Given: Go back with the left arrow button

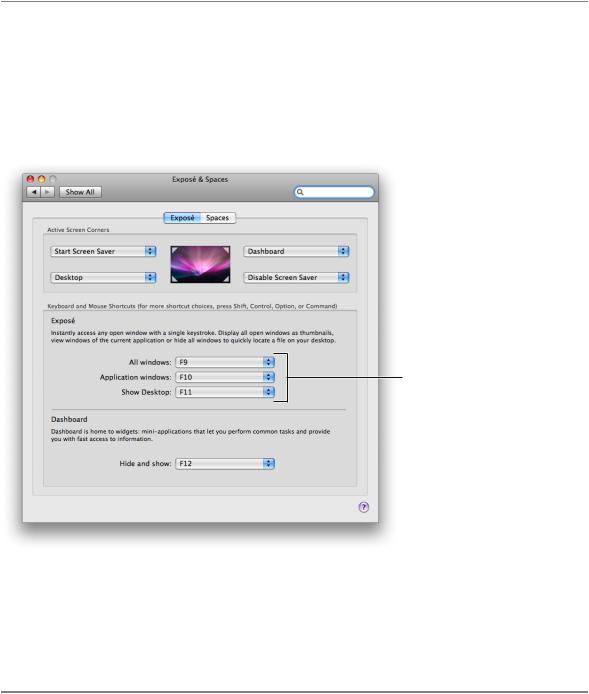Looking at the screenshot, I should click(x=34, y=192).
